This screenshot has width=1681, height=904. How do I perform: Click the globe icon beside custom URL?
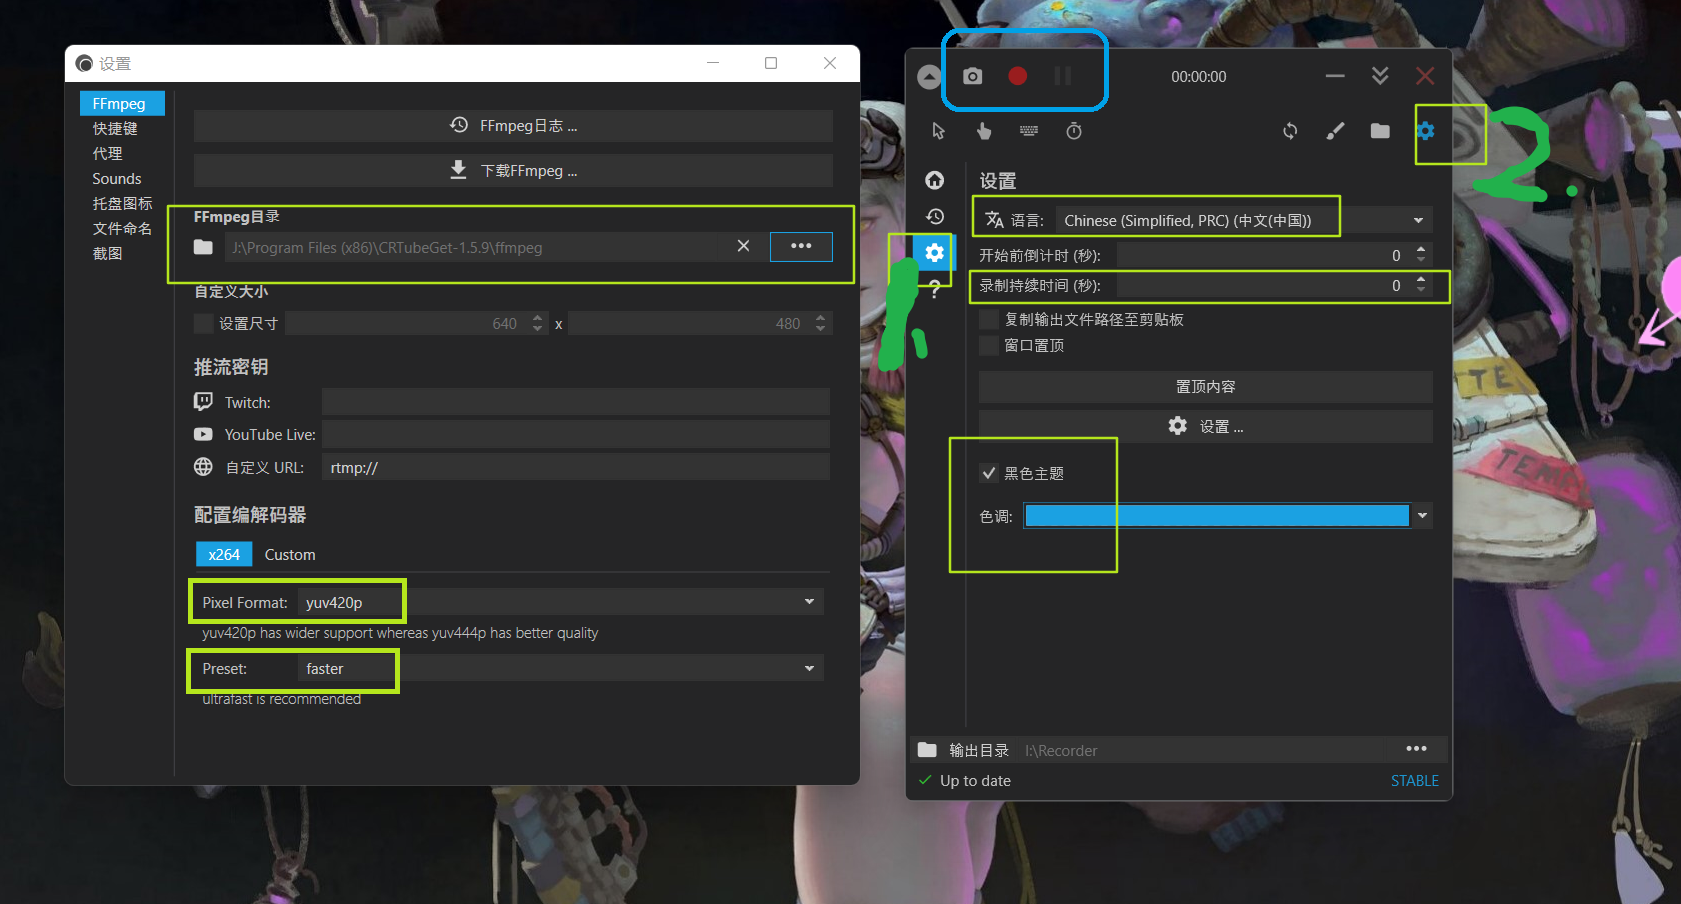(x=203, y=467)
